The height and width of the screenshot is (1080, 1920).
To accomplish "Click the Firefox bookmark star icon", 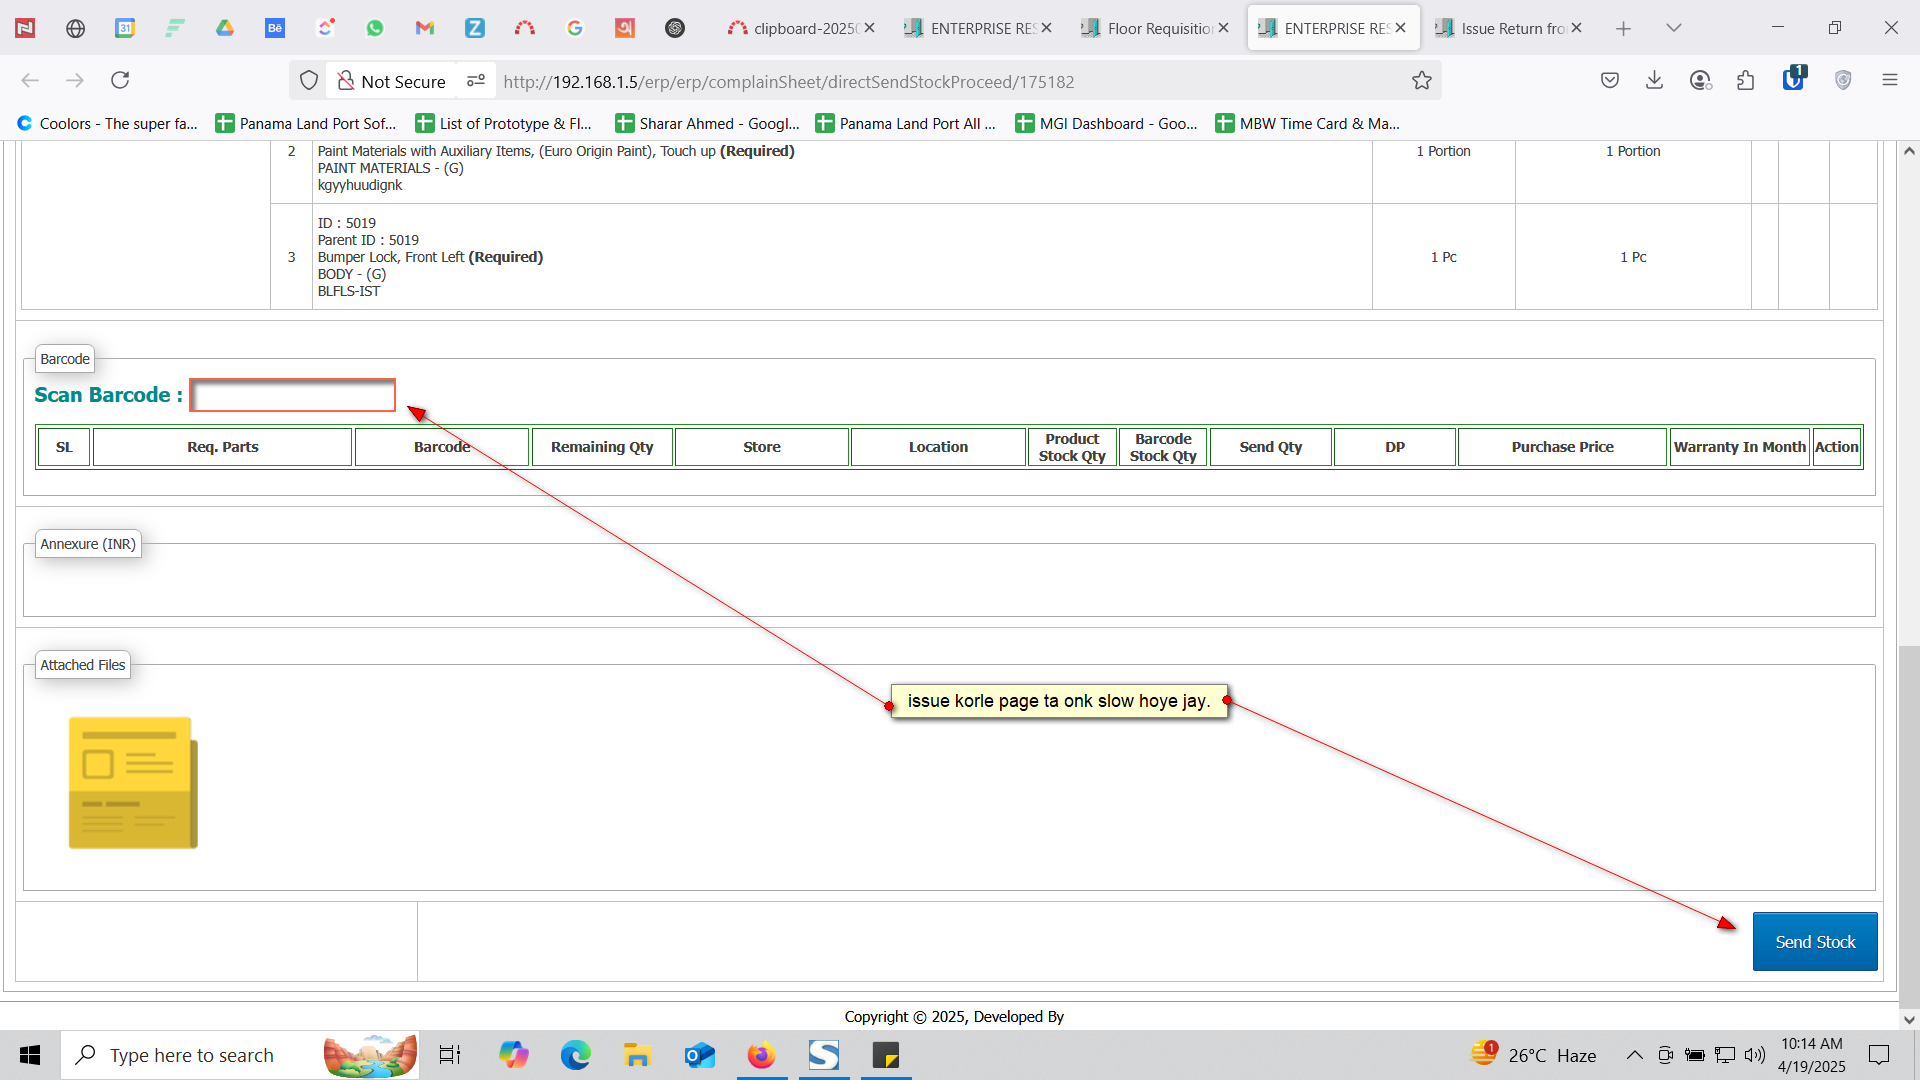I will 1422,81.
